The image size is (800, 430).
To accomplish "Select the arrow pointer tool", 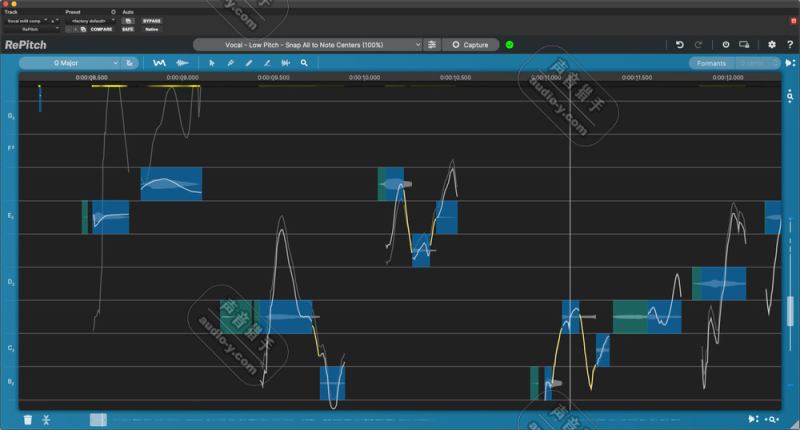I will [212, 63].
